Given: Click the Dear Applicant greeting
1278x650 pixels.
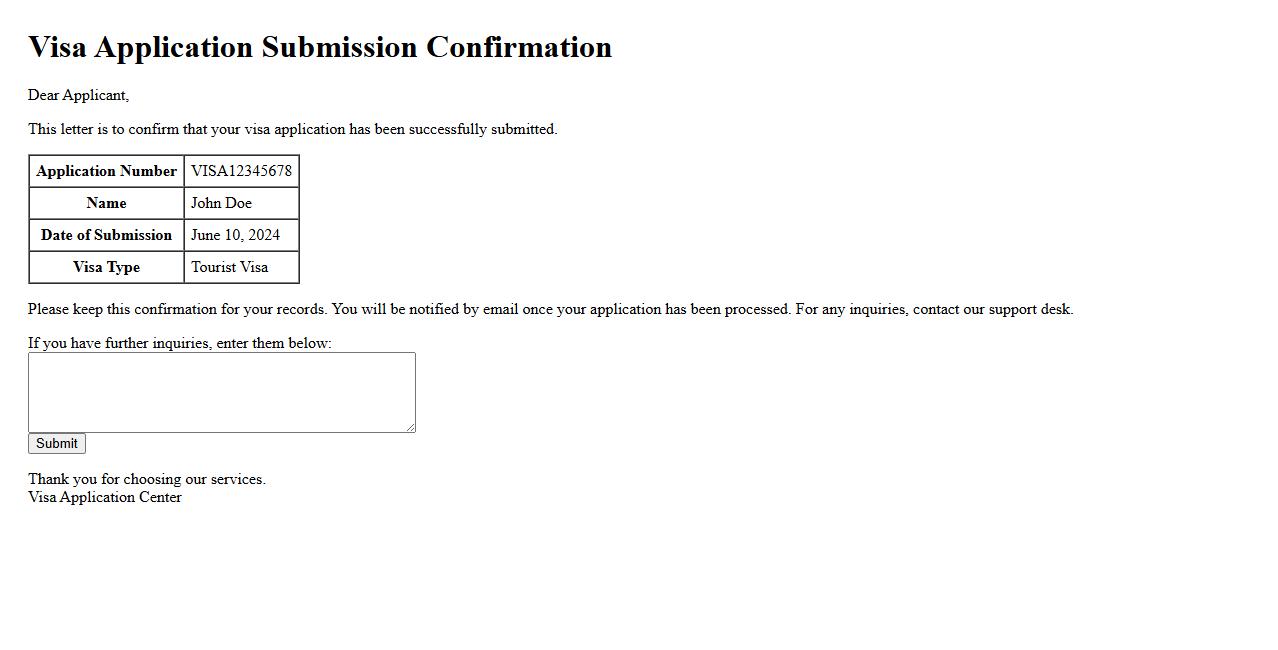Looking at the screenshot, I should pyautogui.click(x=78, y=95).
